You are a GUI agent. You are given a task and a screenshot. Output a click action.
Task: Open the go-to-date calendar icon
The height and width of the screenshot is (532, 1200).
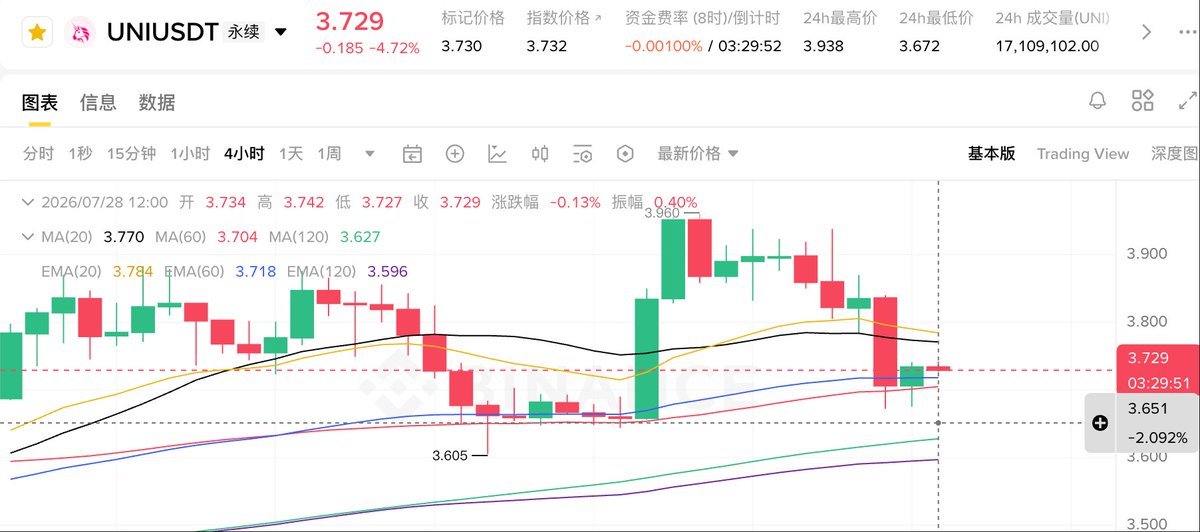tap(412, 154)
